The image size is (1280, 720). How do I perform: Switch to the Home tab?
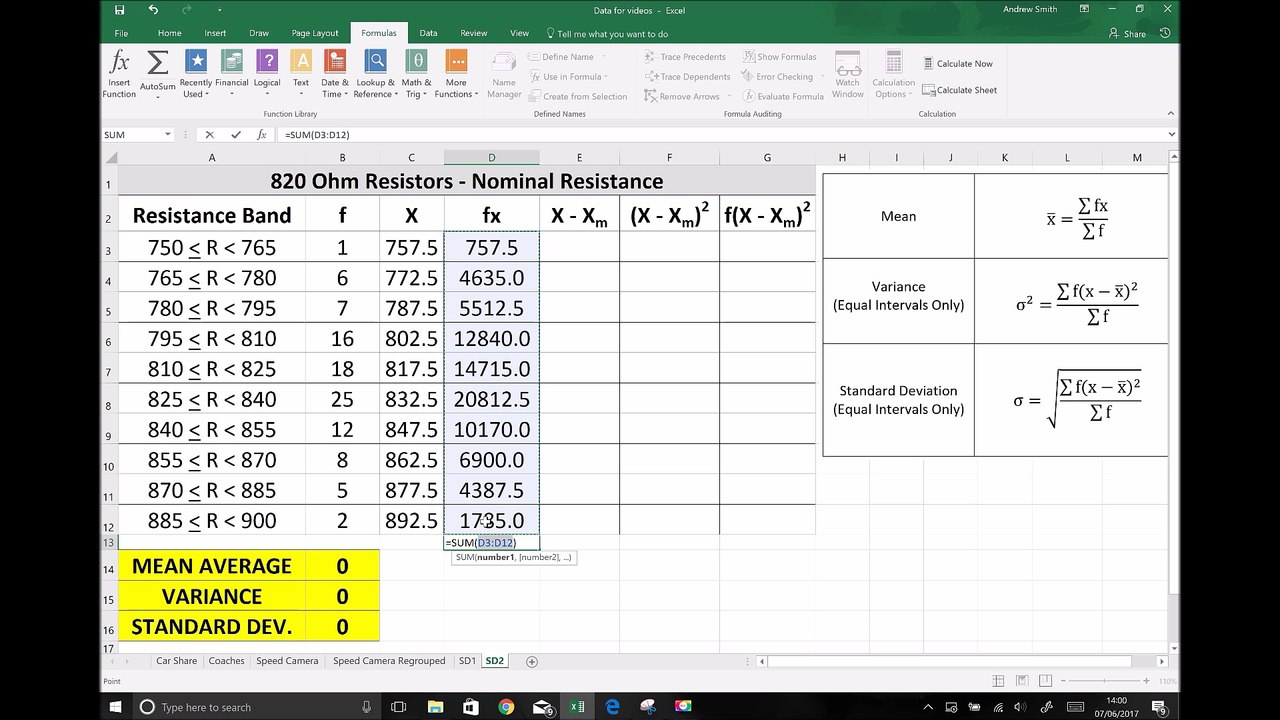170,33
